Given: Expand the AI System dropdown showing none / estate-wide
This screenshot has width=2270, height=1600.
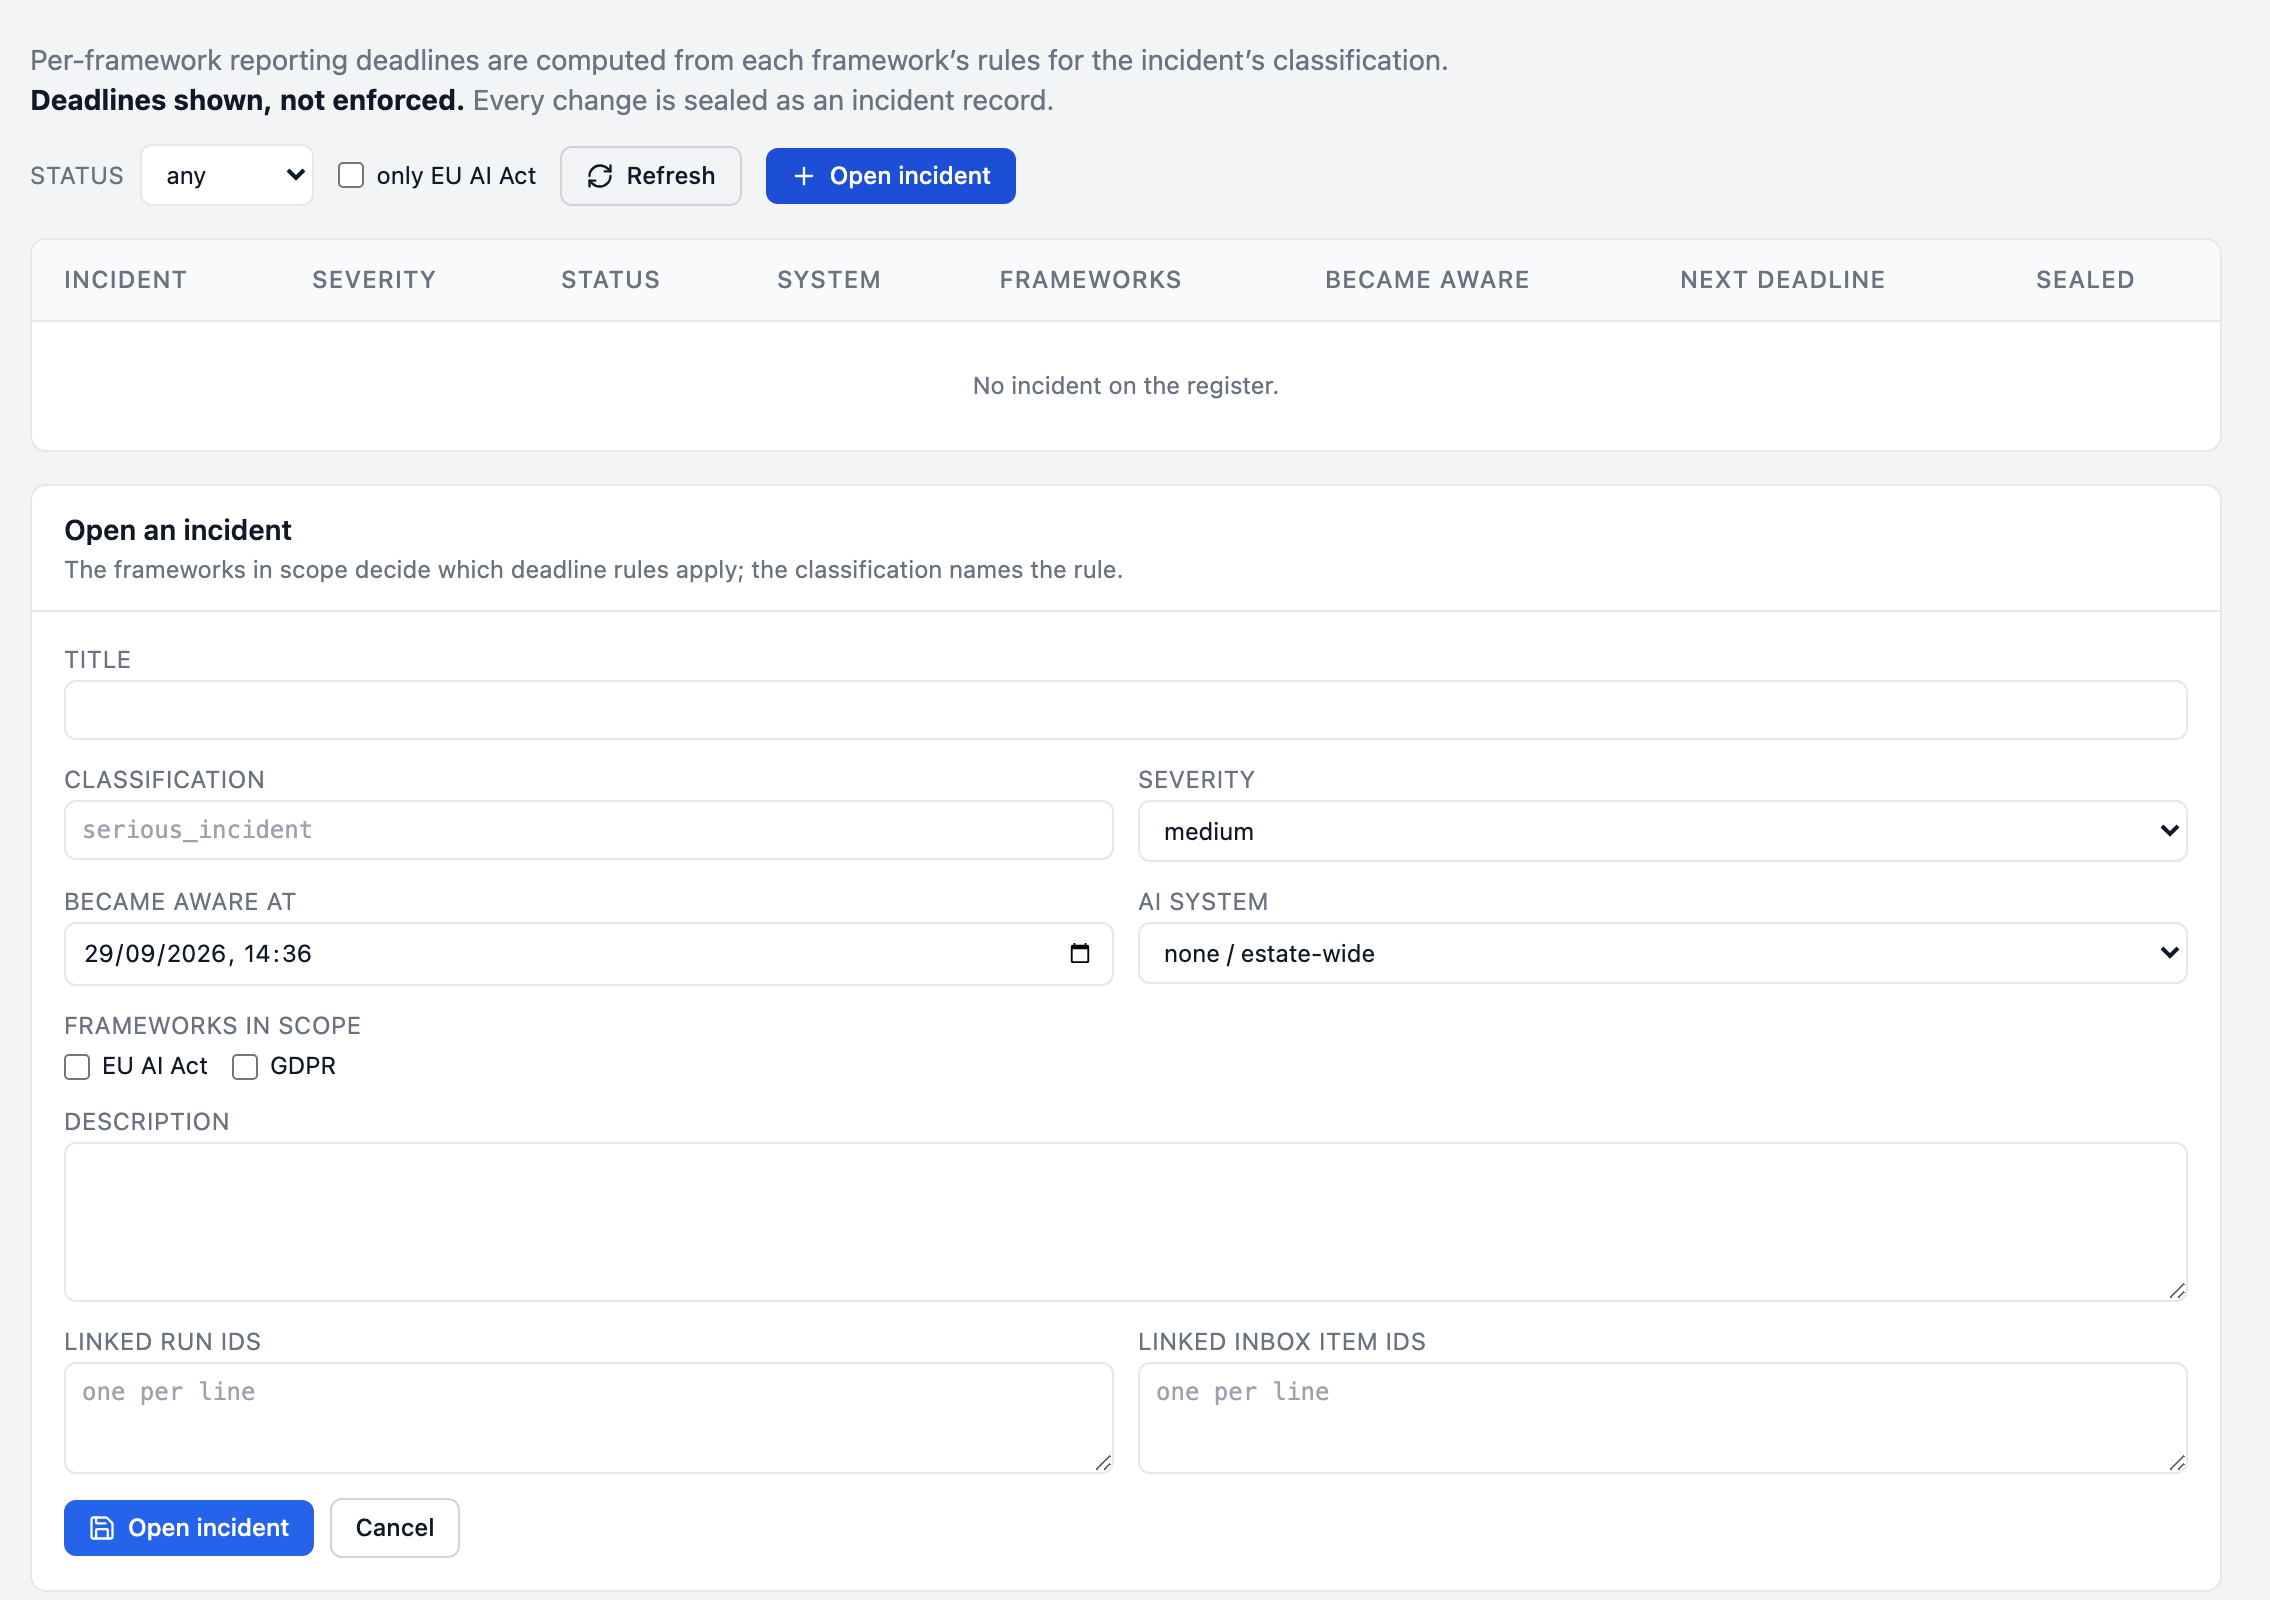Looking at the screenshot, I should (x=1662, y=953).
